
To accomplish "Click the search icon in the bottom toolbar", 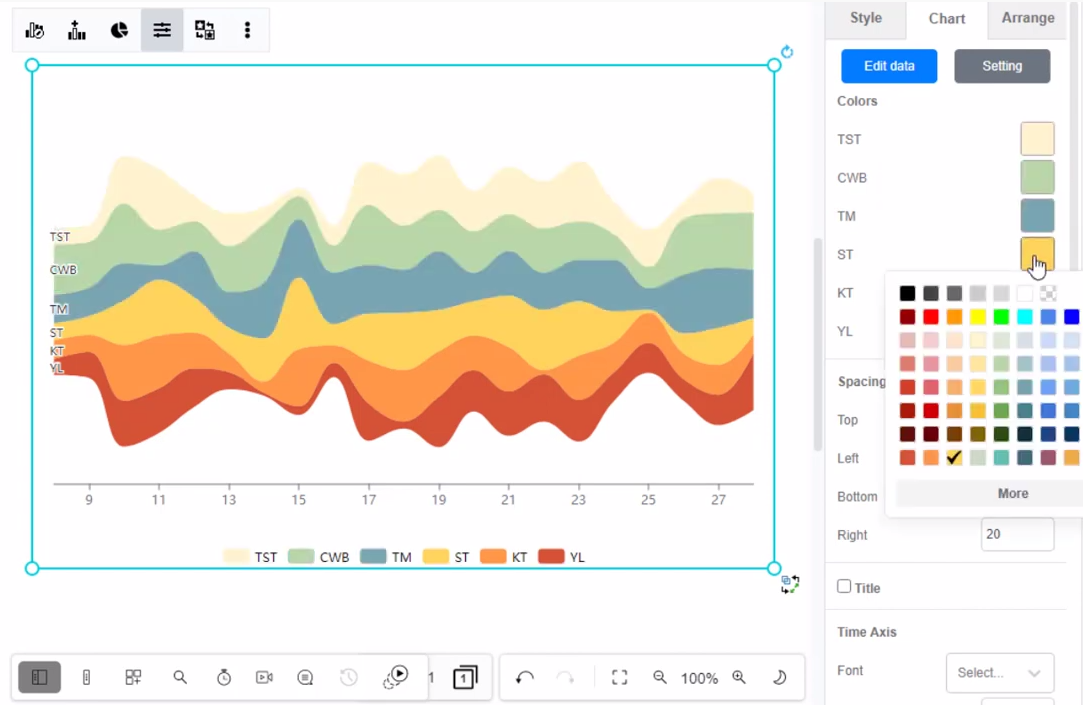I will 180,677.
